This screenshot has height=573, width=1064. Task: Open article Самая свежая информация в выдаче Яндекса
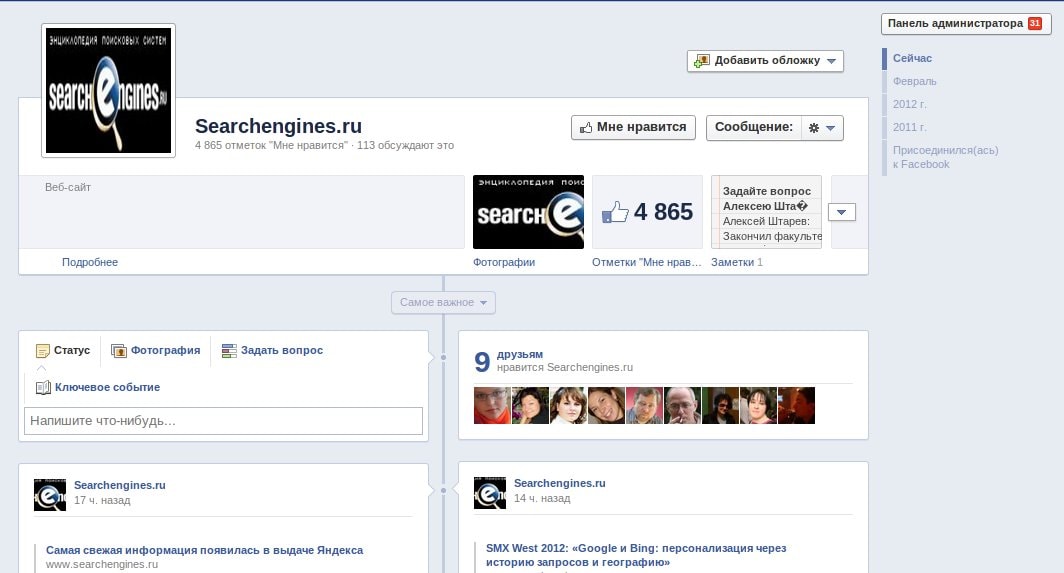click(204, 551)
